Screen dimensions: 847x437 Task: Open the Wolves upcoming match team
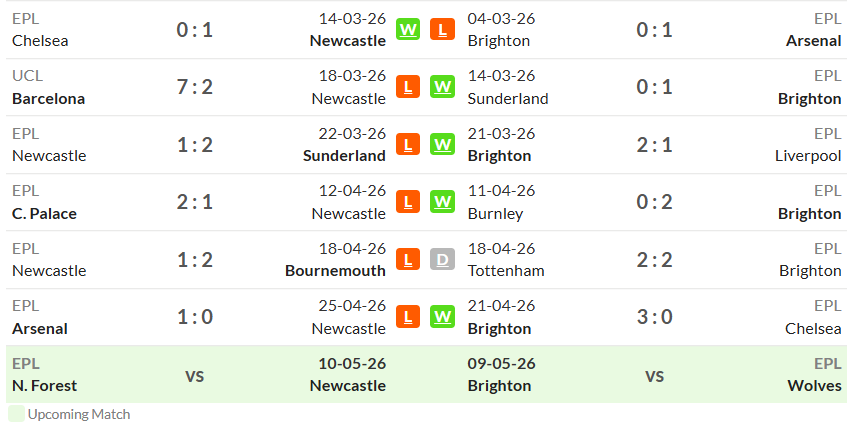[x=814, y=386]
